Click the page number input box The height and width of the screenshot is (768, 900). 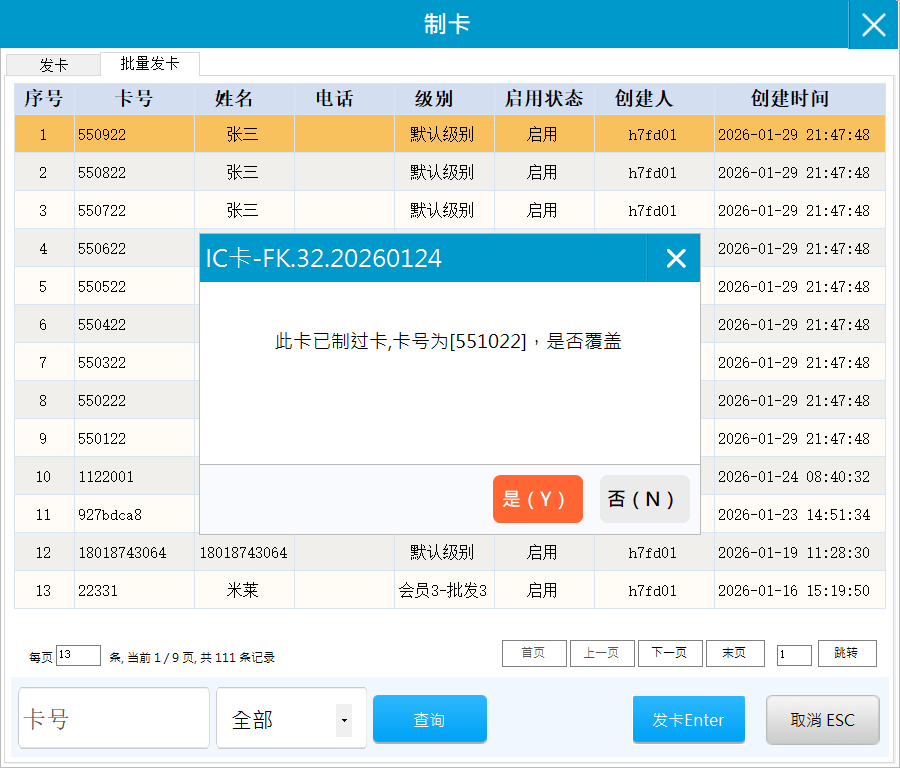tap(794, 655)
